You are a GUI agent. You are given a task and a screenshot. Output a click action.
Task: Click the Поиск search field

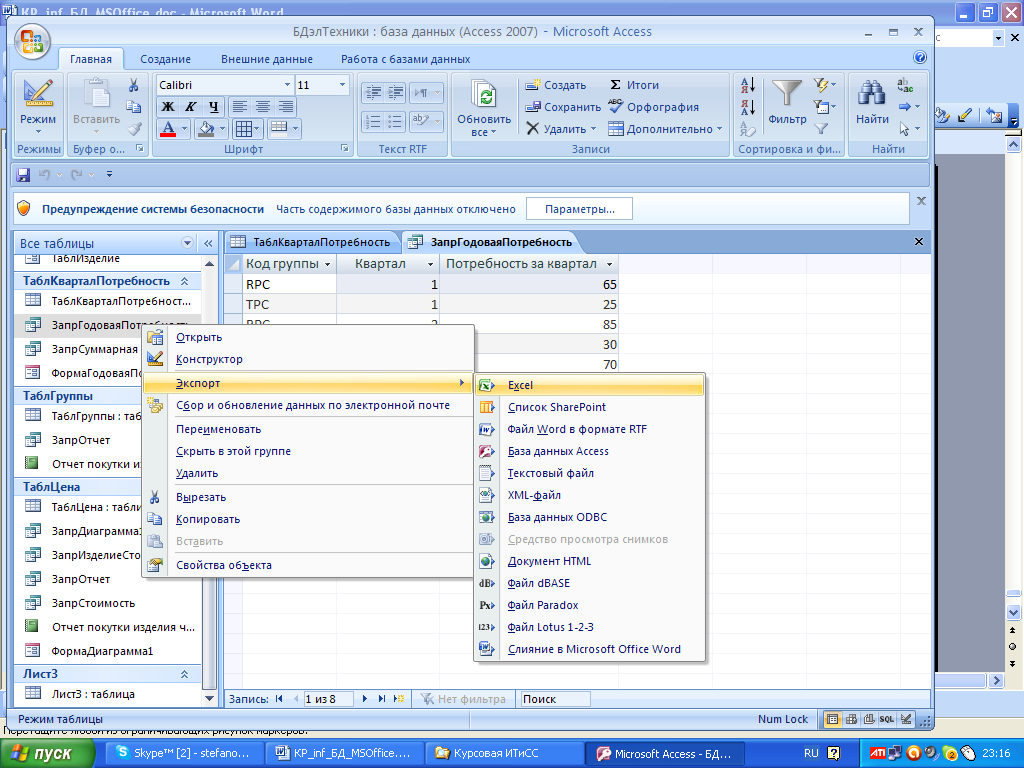tap(554, 699)
